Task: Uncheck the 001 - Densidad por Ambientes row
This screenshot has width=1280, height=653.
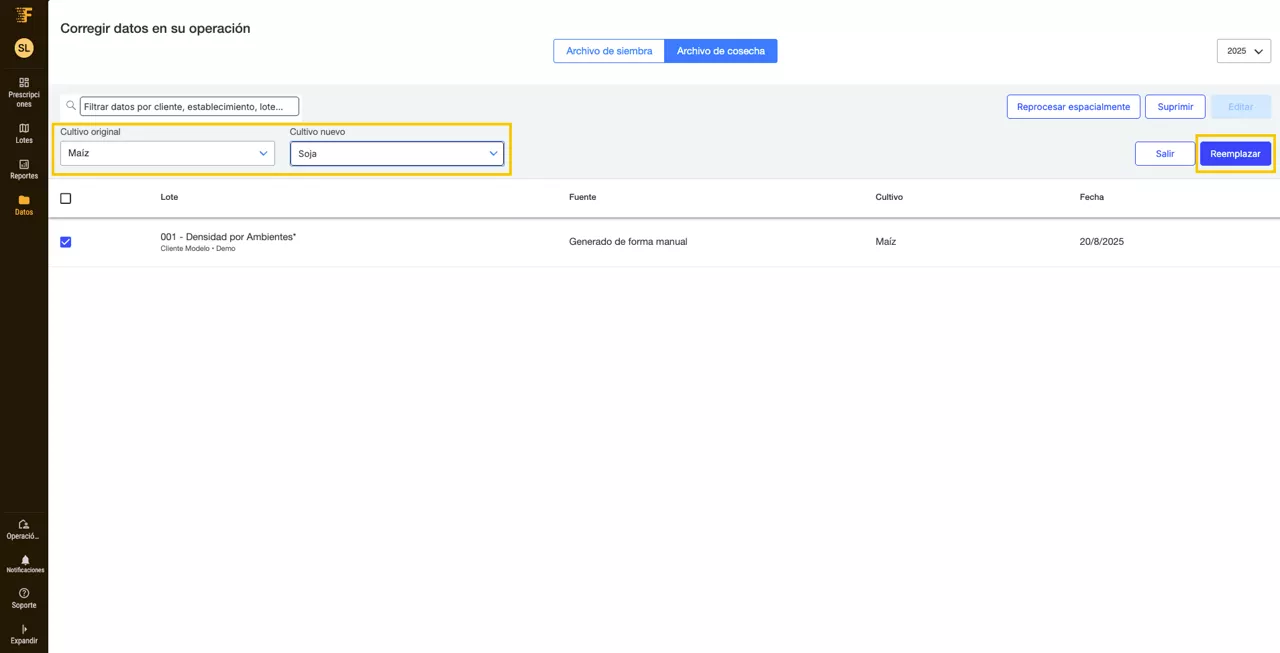Action: (66, 242)
